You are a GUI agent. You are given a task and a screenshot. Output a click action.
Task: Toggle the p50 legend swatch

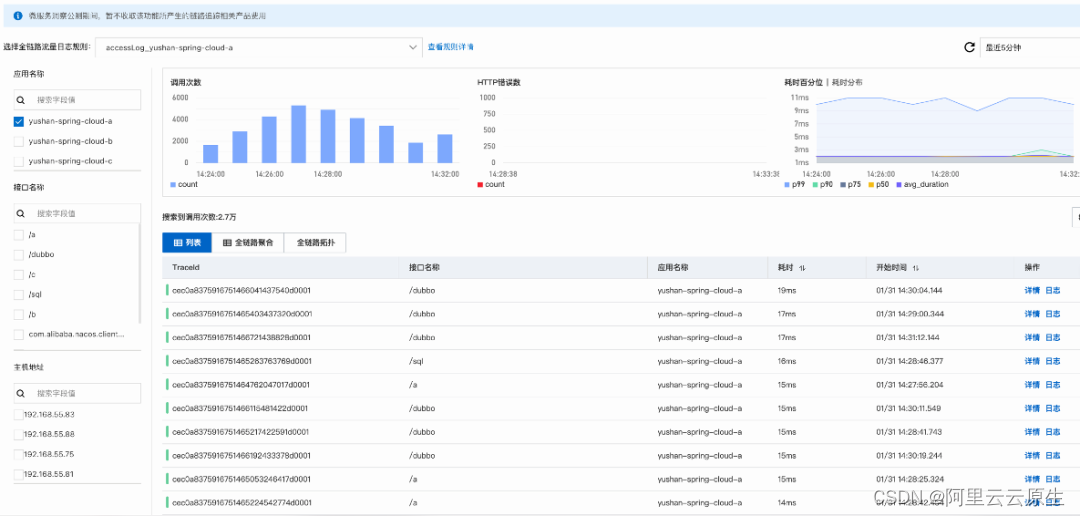coord(871,185)
